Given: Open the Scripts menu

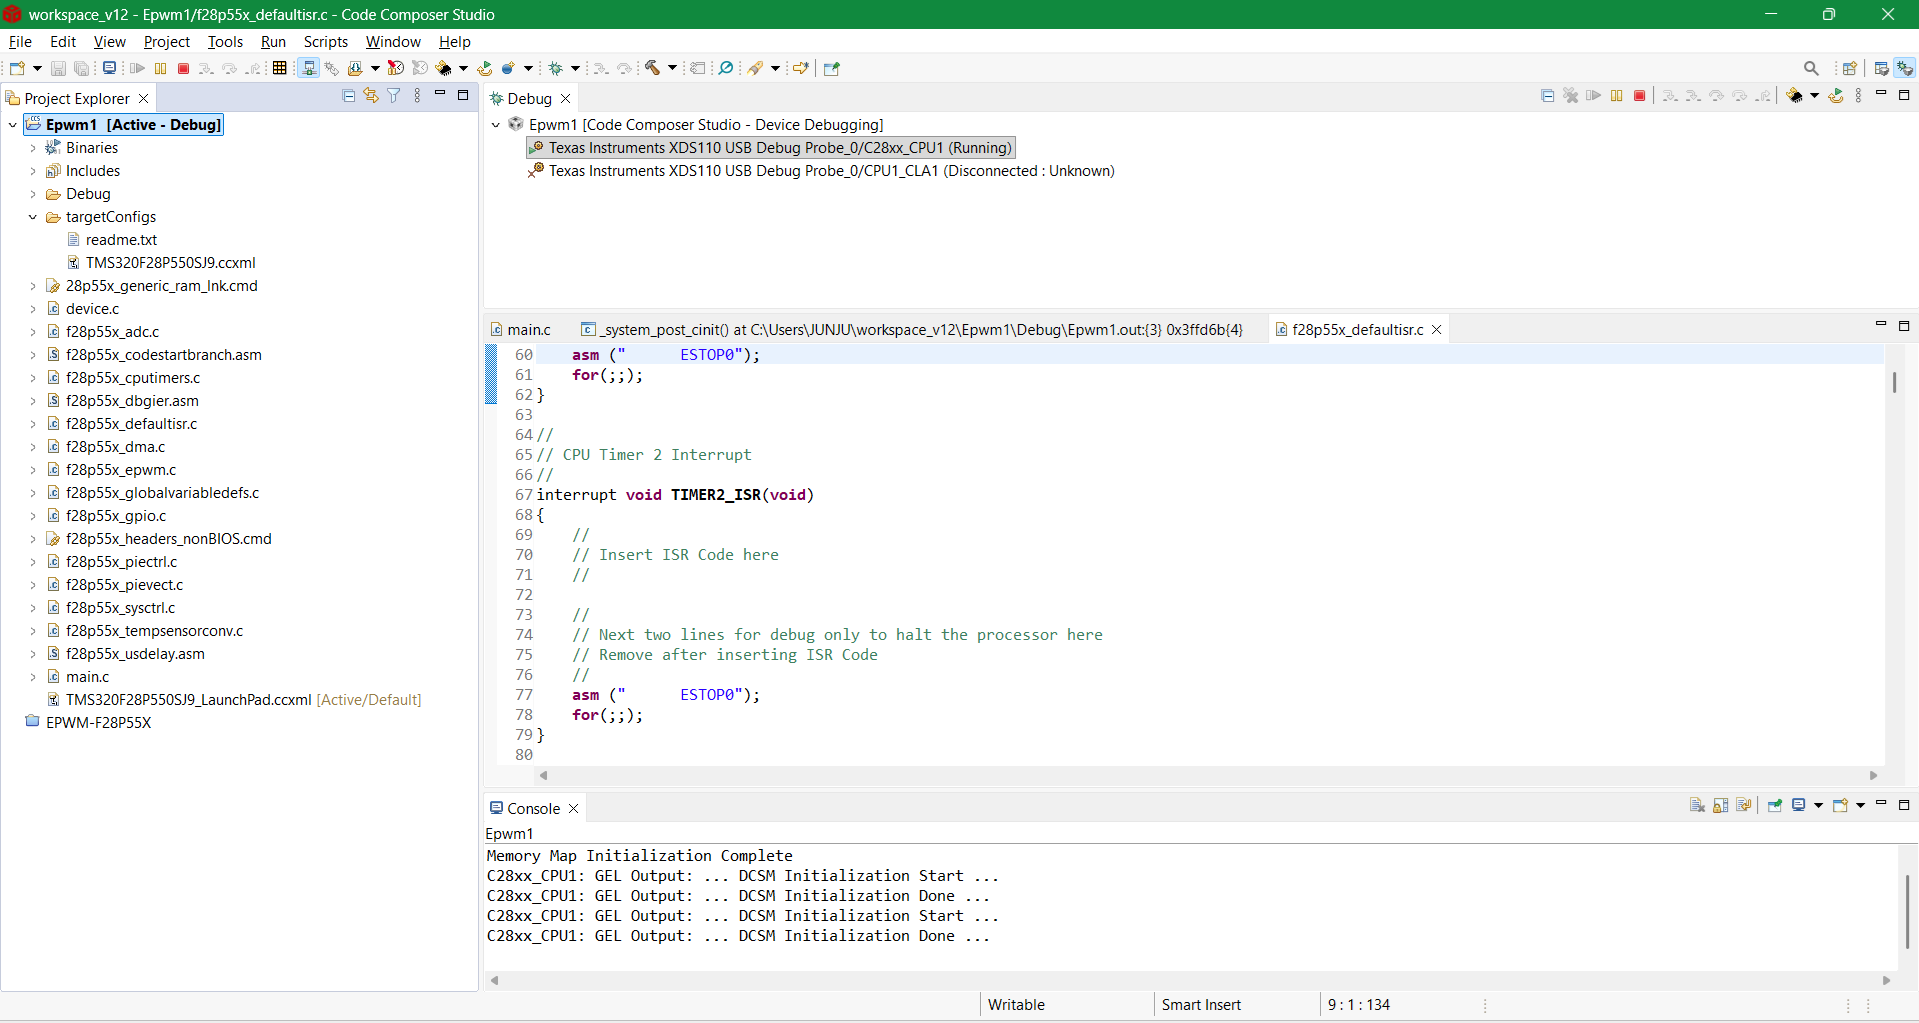Looking at the screenshot, I should click(326, 42).
